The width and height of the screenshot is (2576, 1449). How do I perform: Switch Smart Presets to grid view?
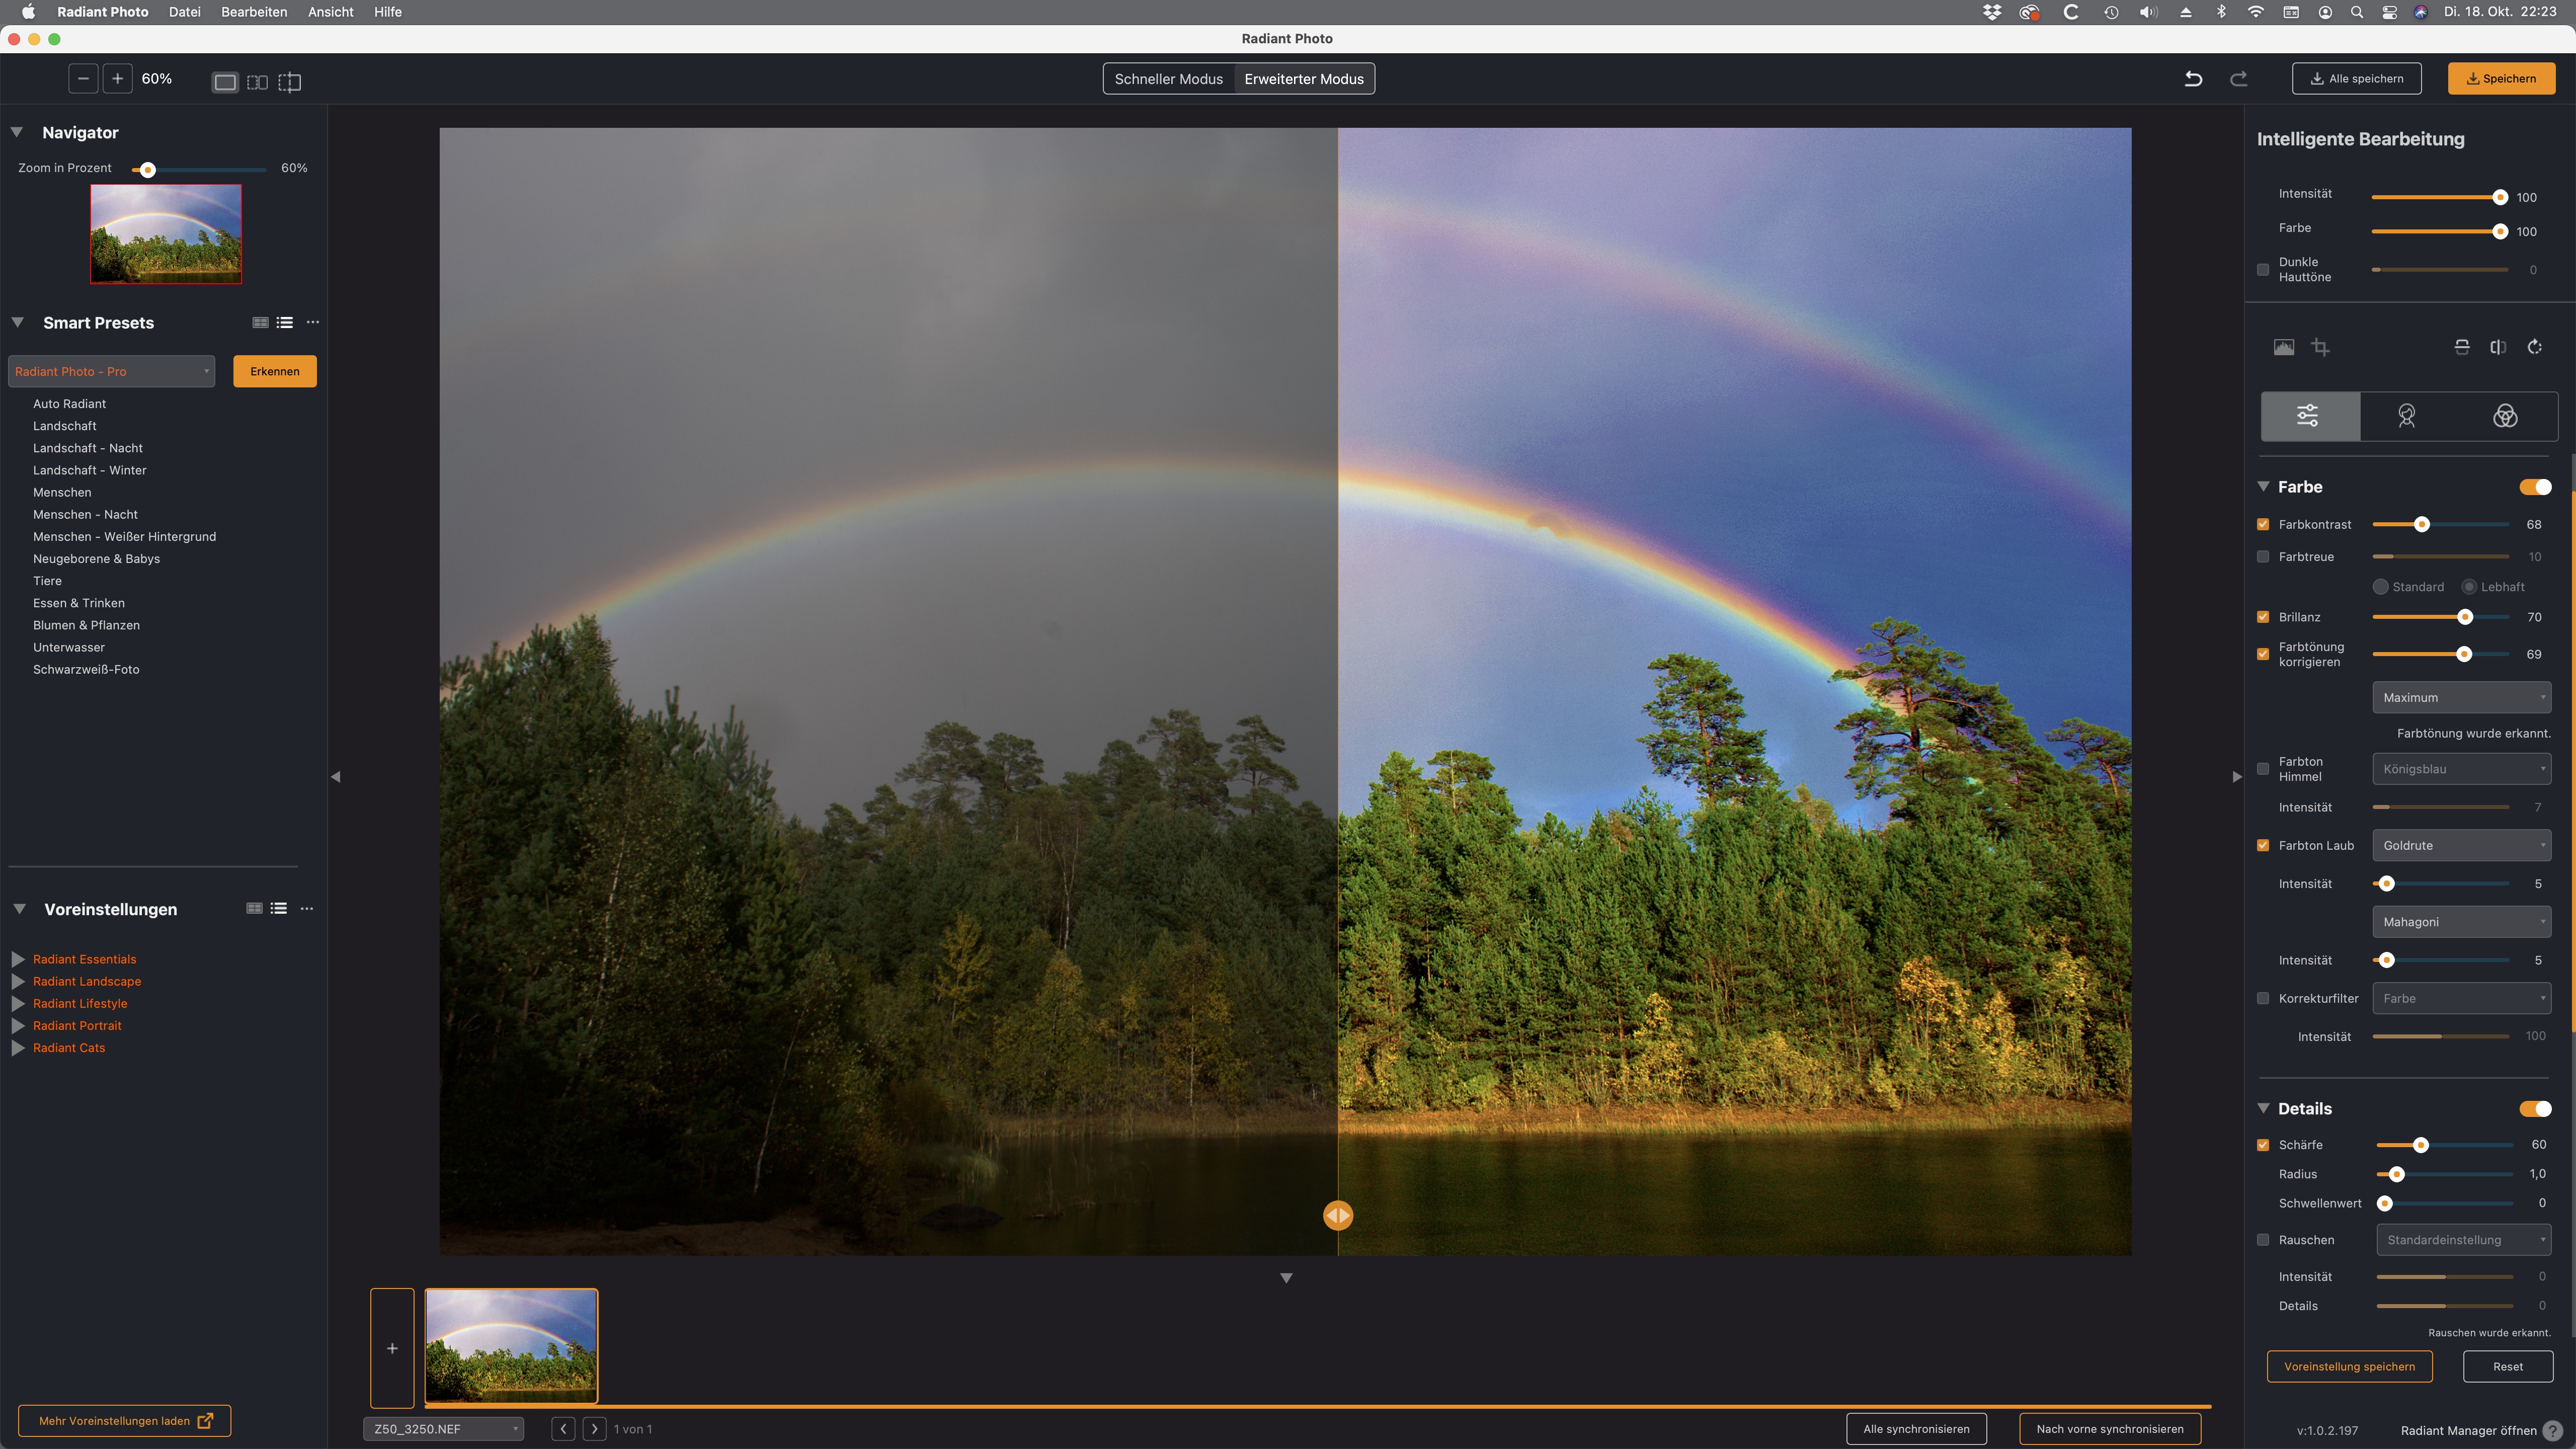pyautogui.click(x=260, y=322)
